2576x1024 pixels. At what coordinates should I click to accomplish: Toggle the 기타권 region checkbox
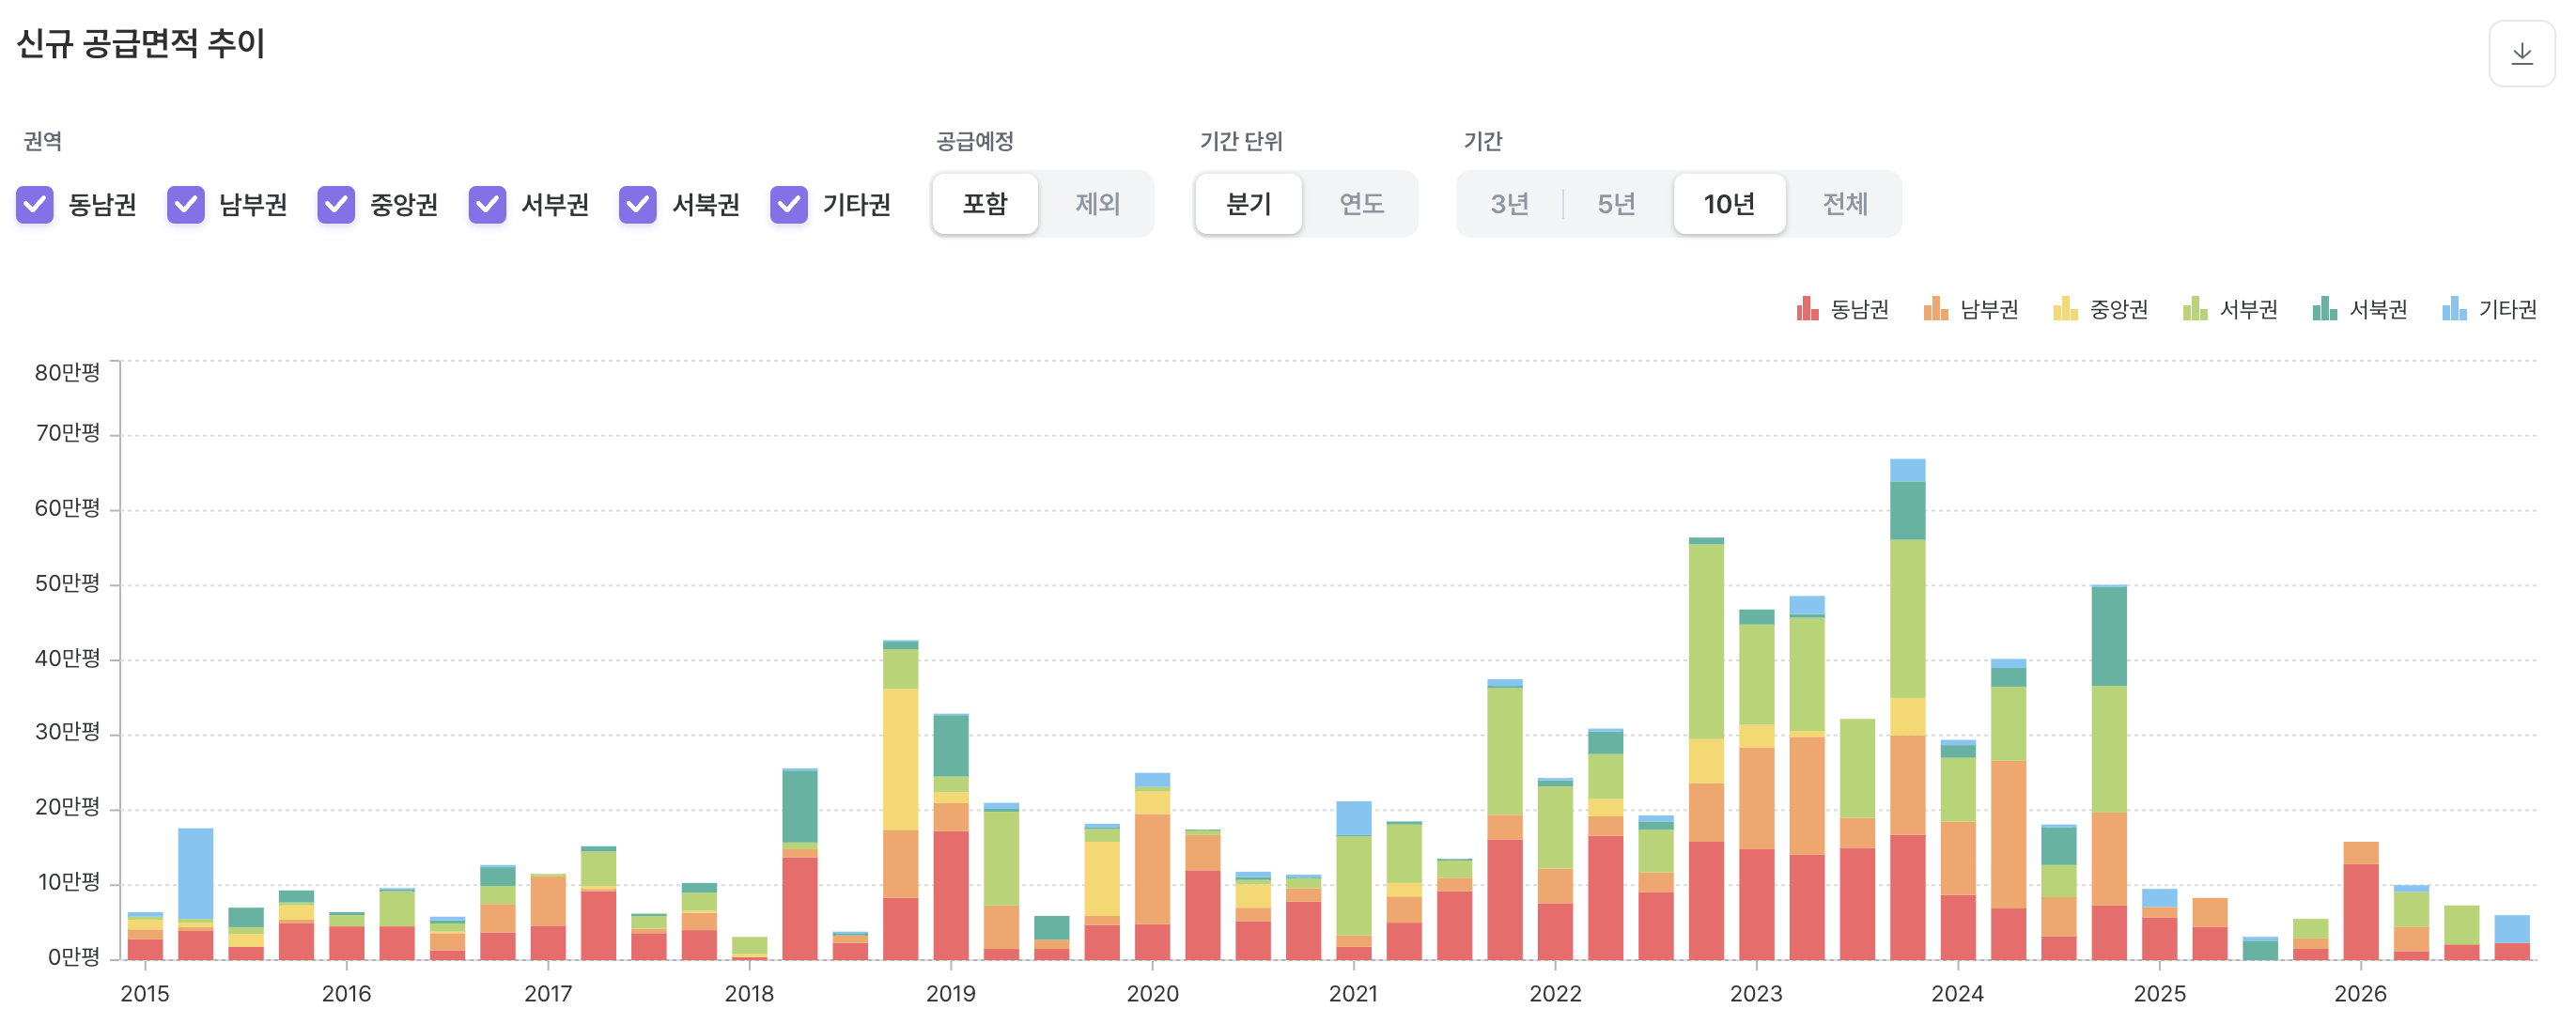(789, 204)
